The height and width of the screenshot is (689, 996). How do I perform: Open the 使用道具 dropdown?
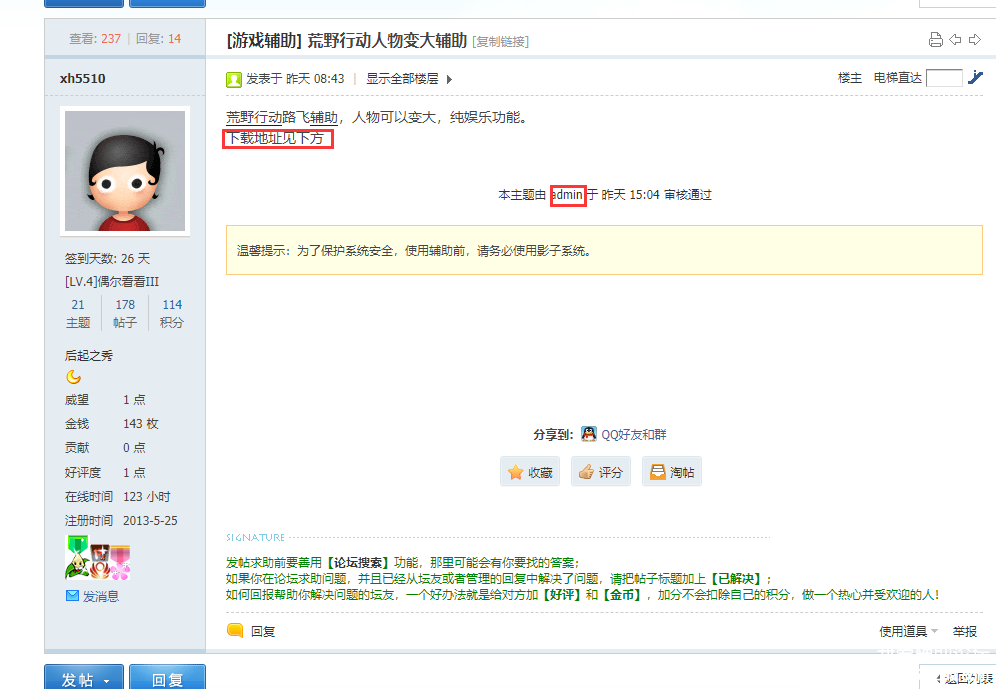coord(908,631)
